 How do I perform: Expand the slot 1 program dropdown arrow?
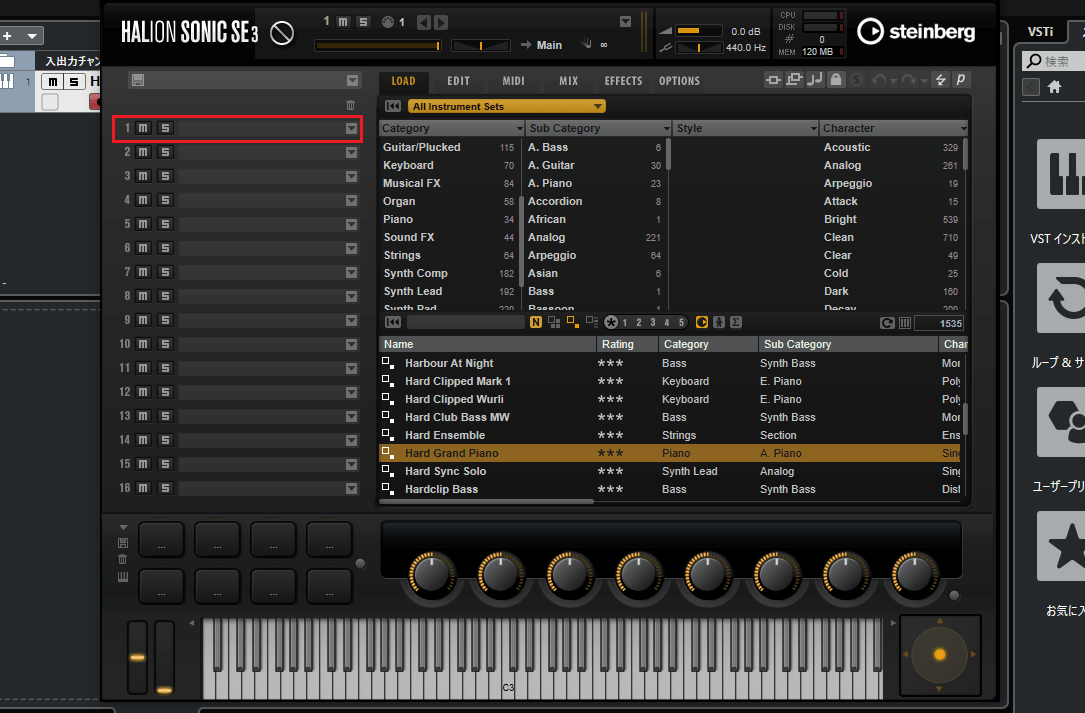[351, 128]
